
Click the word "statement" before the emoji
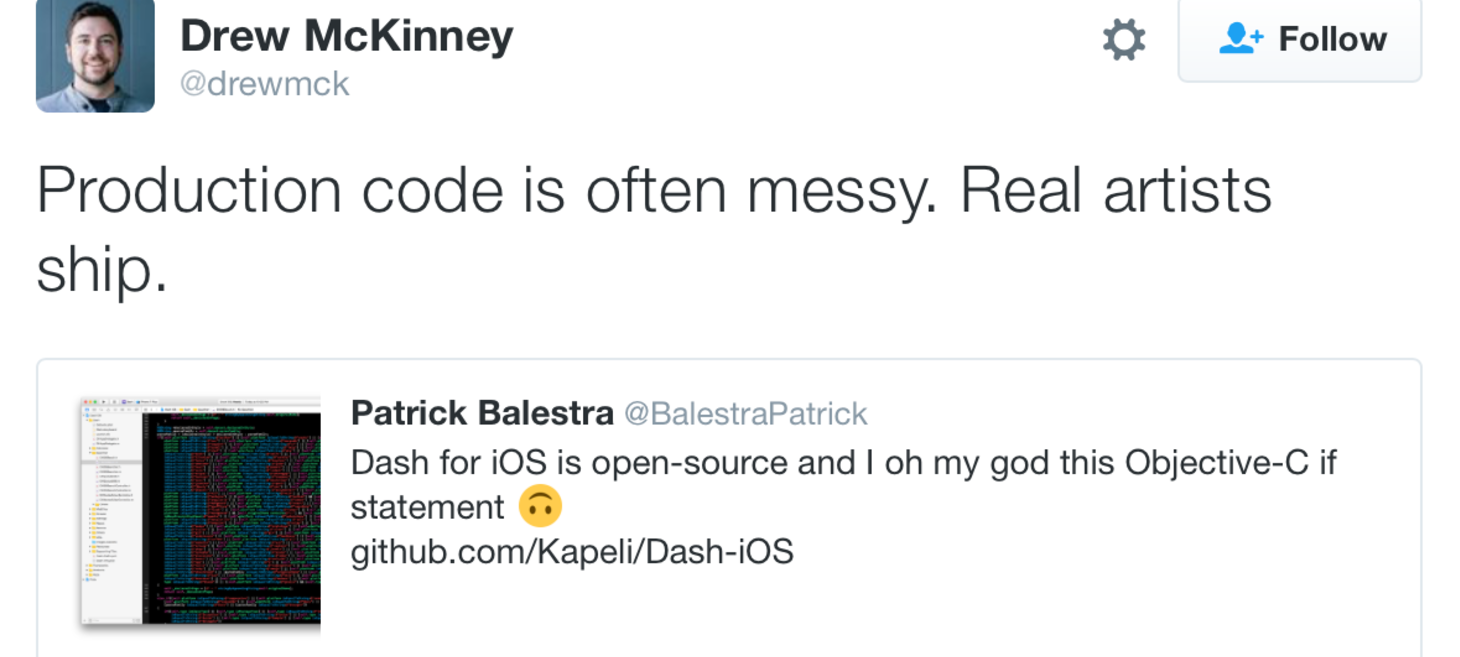coord(428,507)
